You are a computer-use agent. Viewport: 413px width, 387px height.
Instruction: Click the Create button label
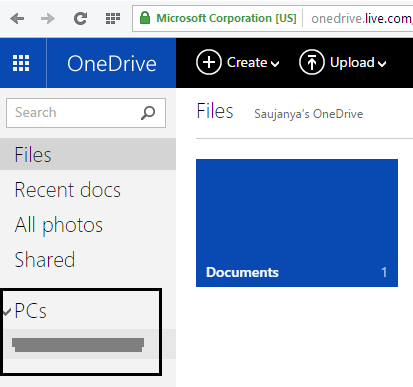(x=247, y=62)
